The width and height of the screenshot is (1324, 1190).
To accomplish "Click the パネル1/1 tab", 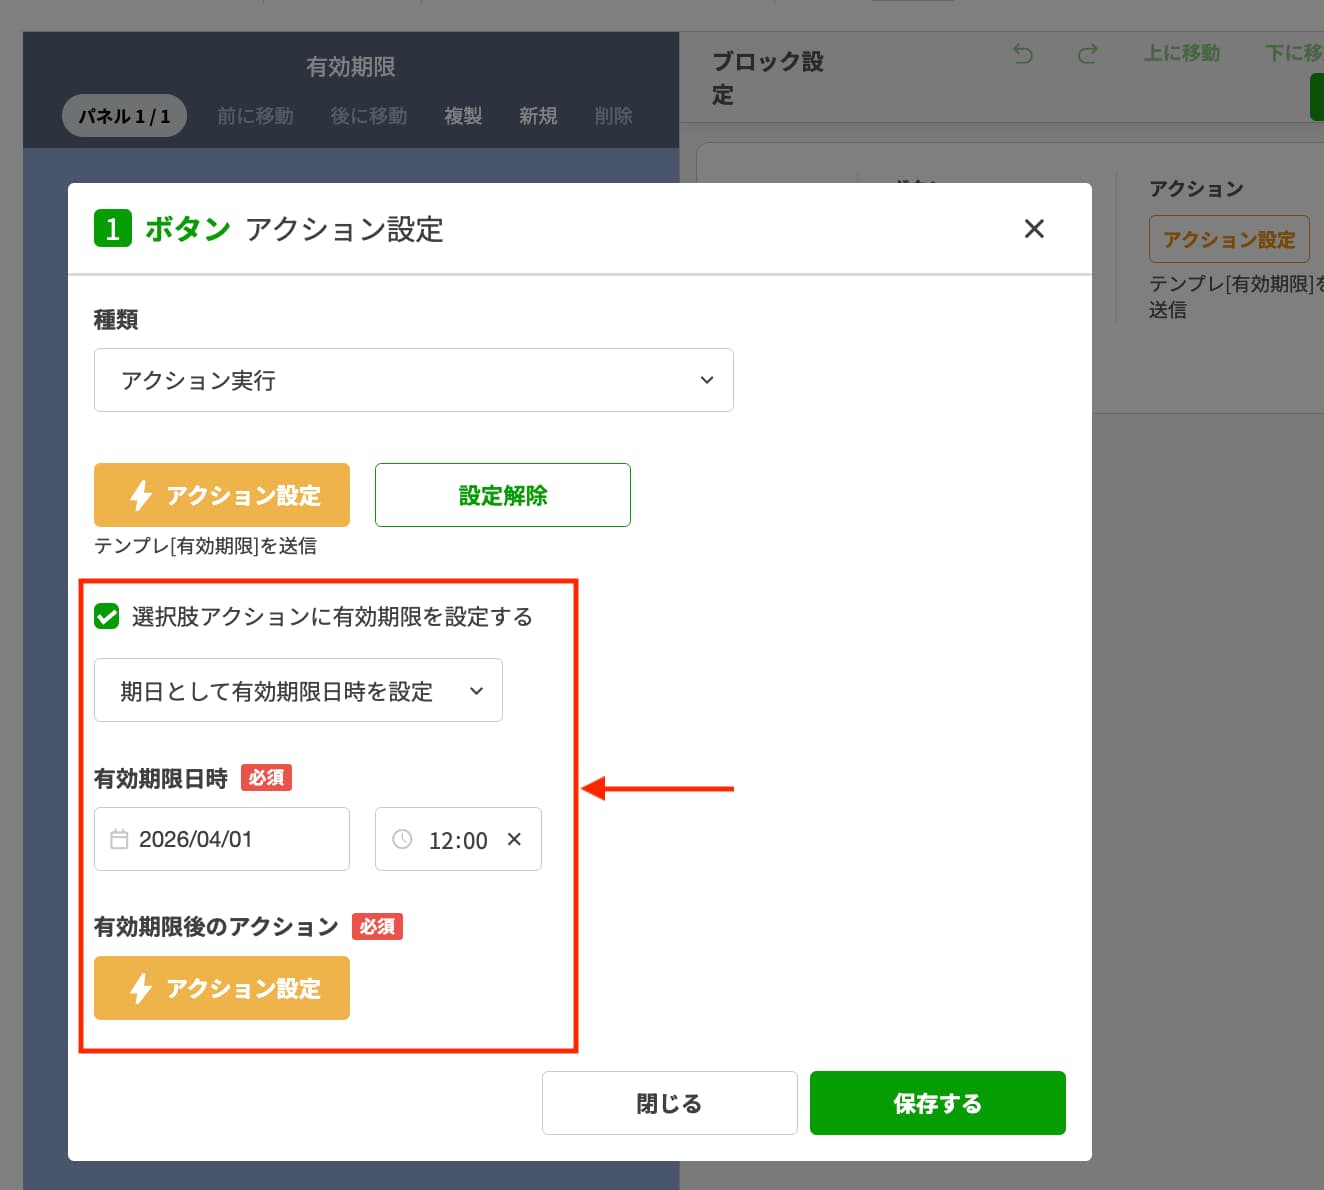I will point(124,115).
